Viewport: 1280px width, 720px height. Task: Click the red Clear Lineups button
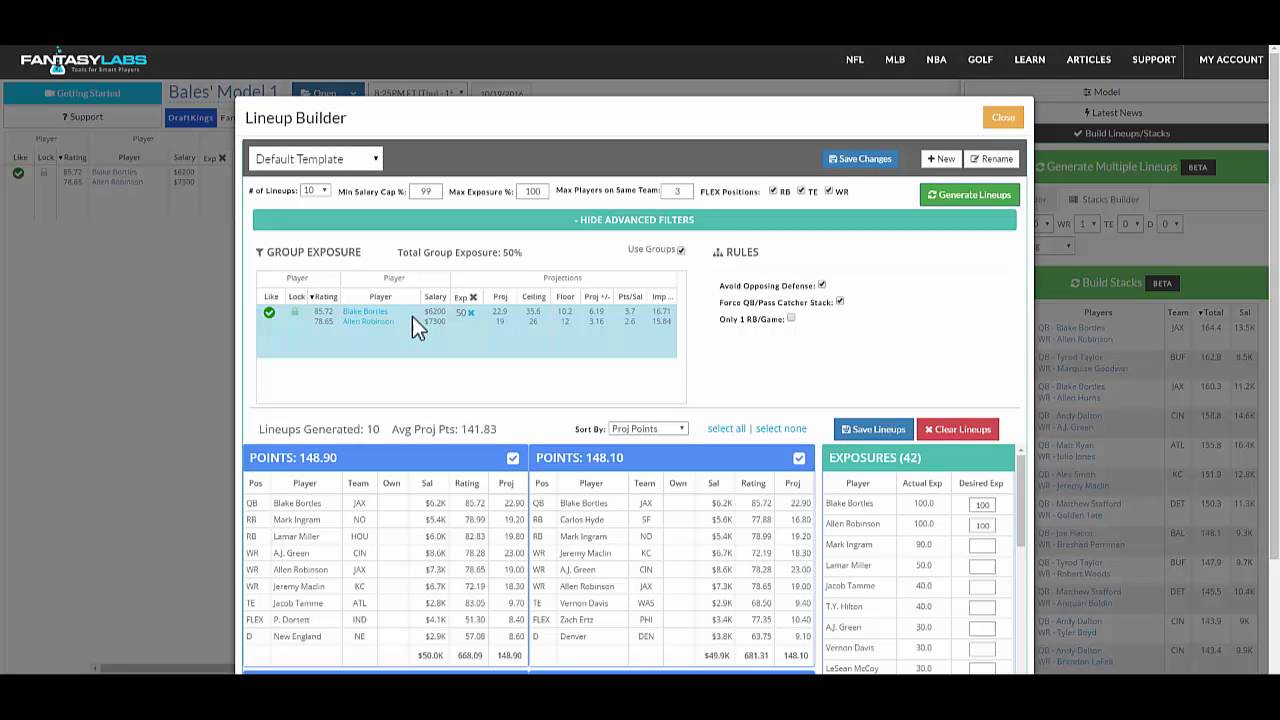958,429
